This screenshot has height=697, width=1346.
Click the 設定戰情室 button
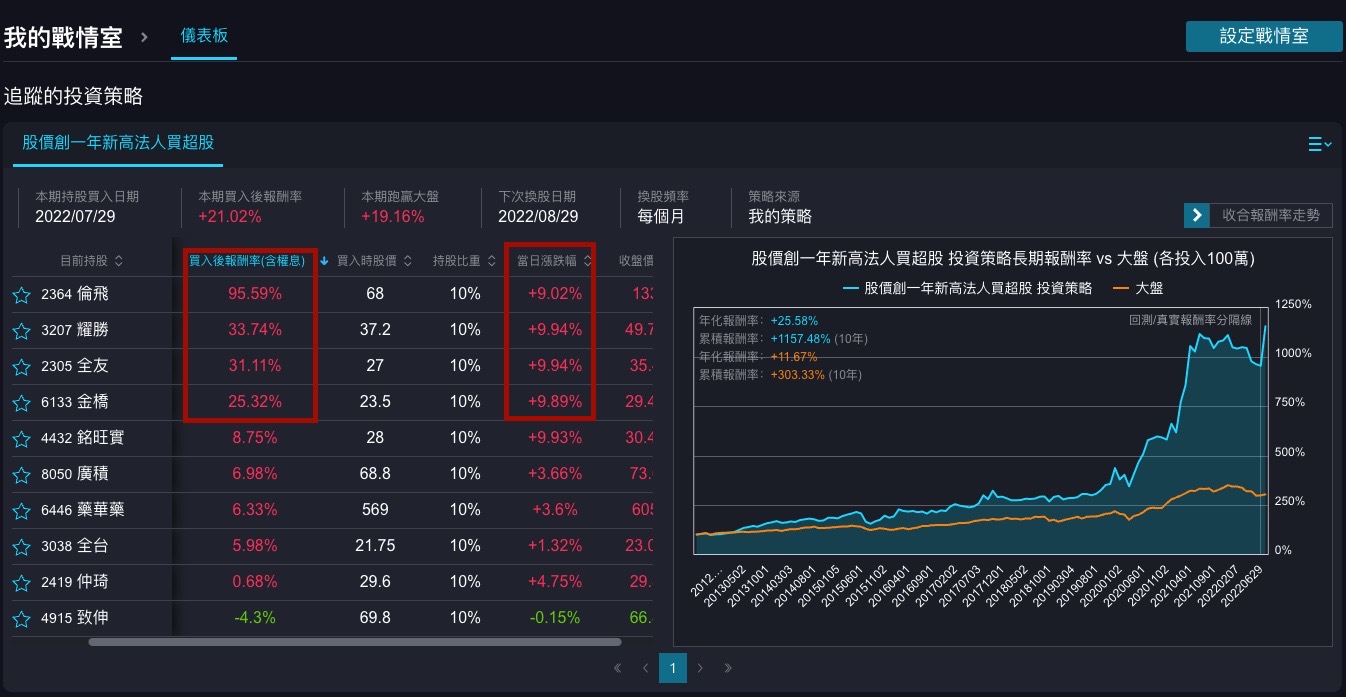tap(1263, 36)
